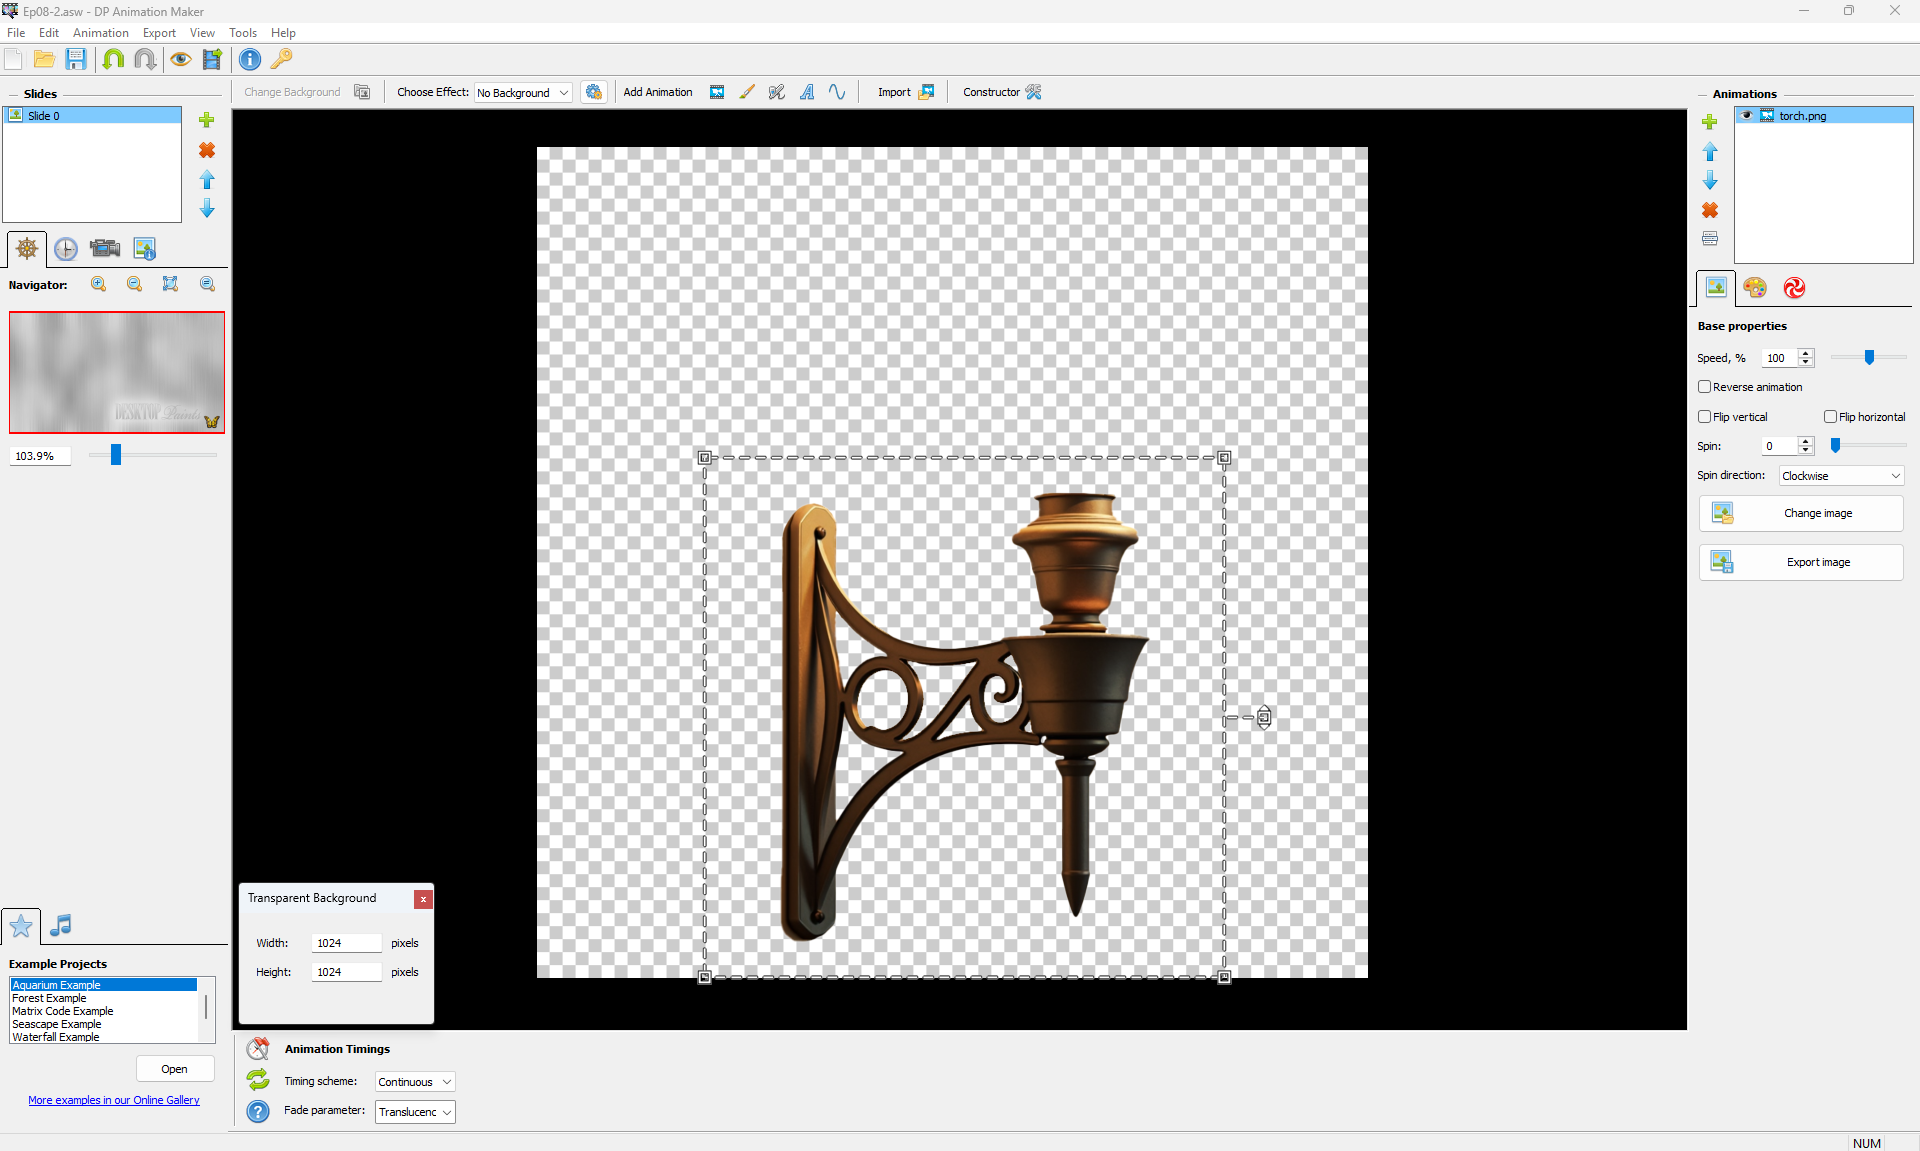This screenshot has height=1151, width=1920.
Task: Click the preview eye icon in toolbar
Action: [x=180, y=60]
